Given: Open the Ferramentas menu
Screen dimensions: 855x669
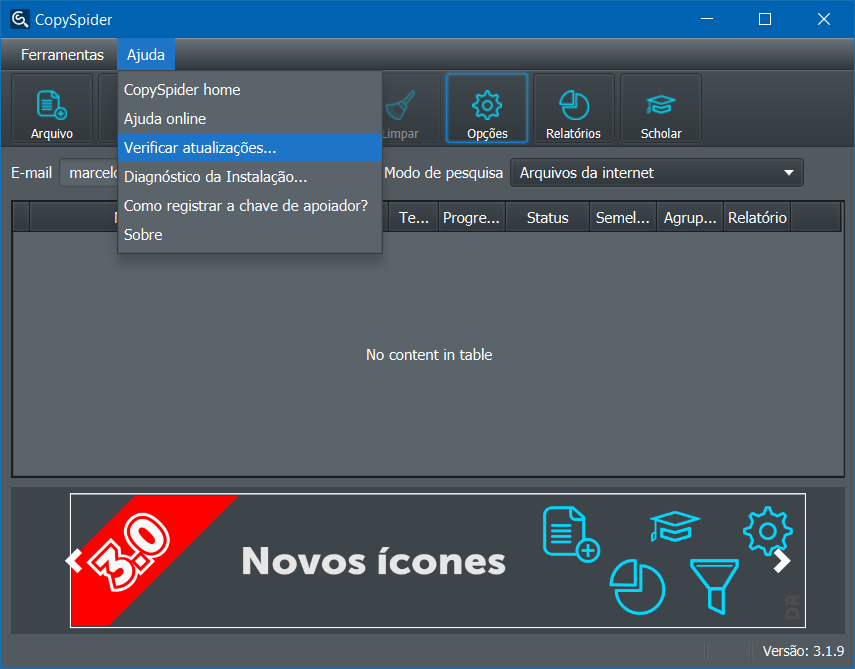Looking at the screenshot, I should click(62, 55).
